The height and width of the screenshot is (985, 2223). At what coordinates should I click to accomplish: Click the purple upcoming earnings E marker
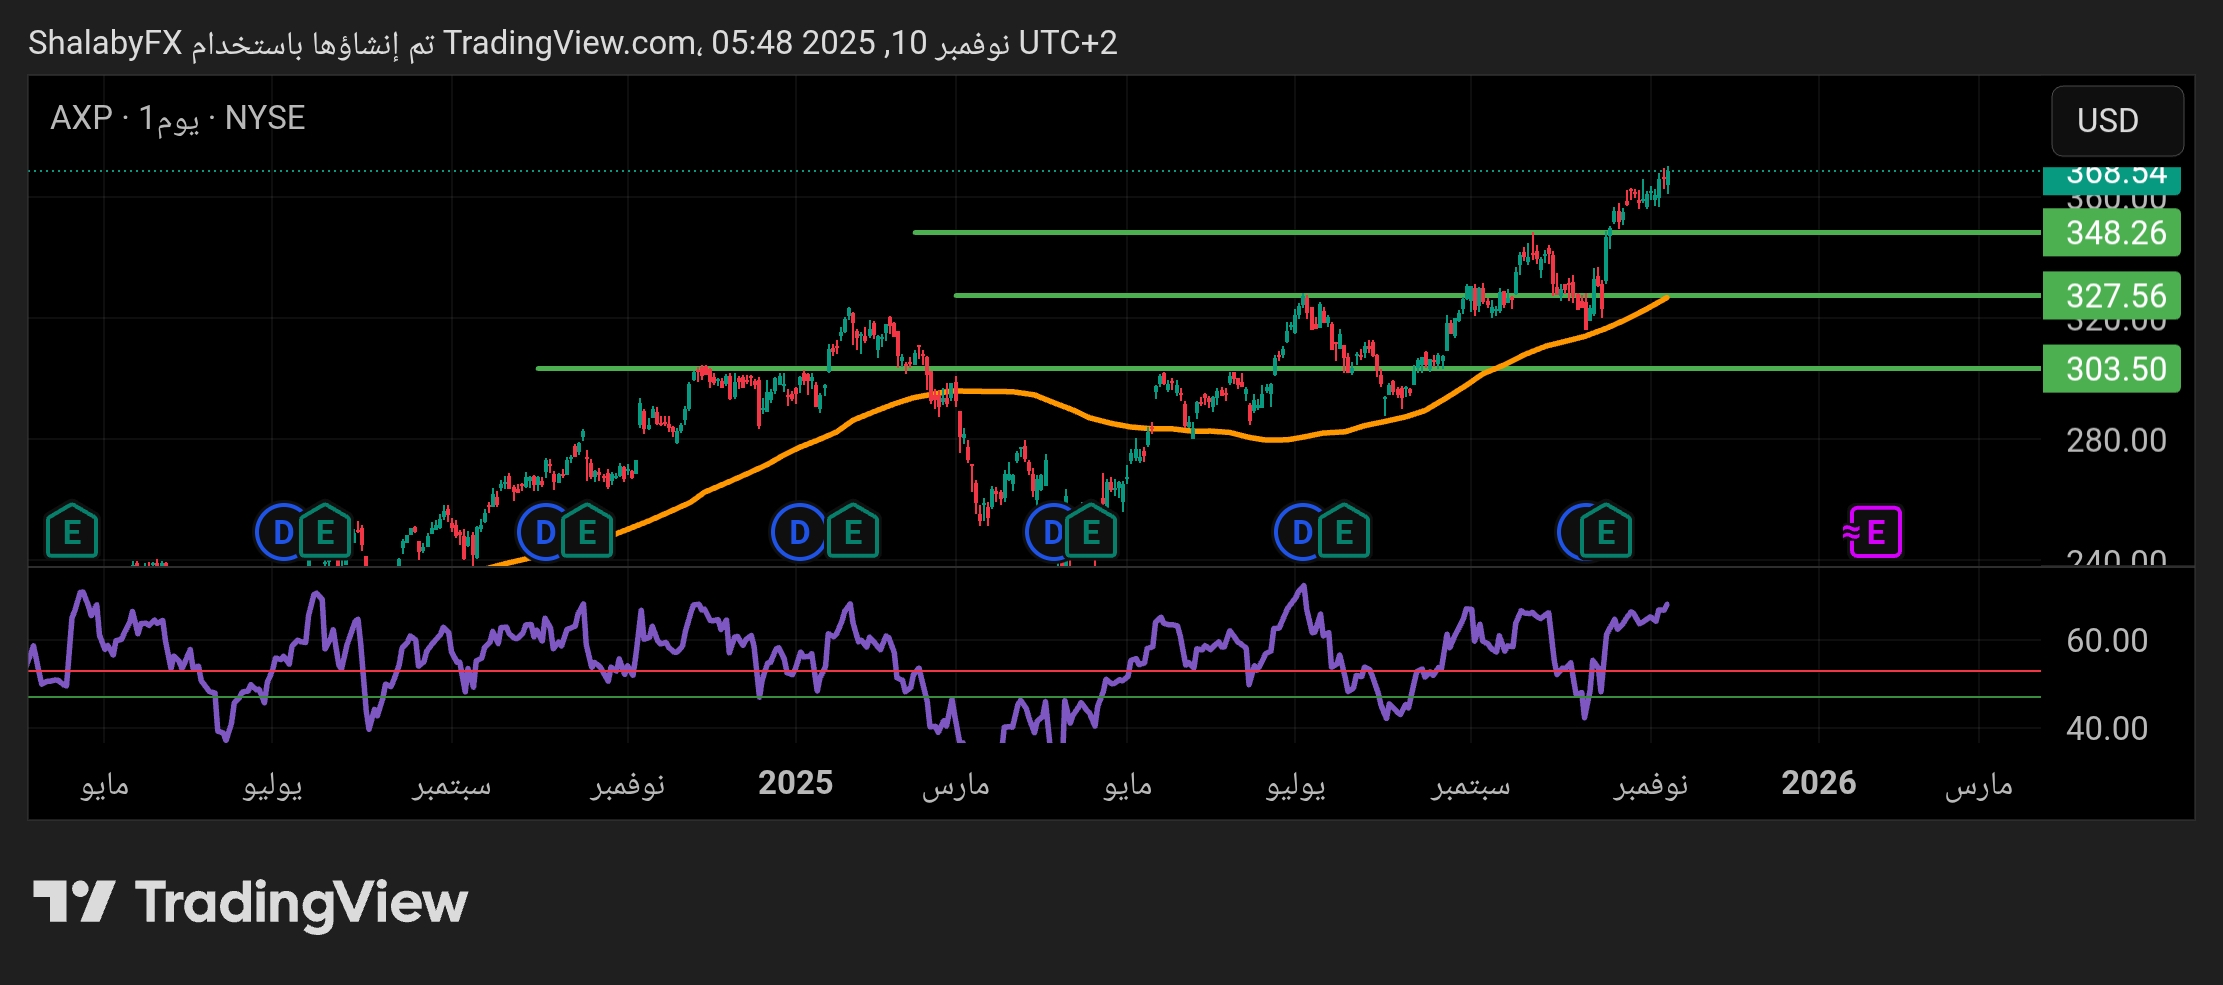(x=1874, y=532)
